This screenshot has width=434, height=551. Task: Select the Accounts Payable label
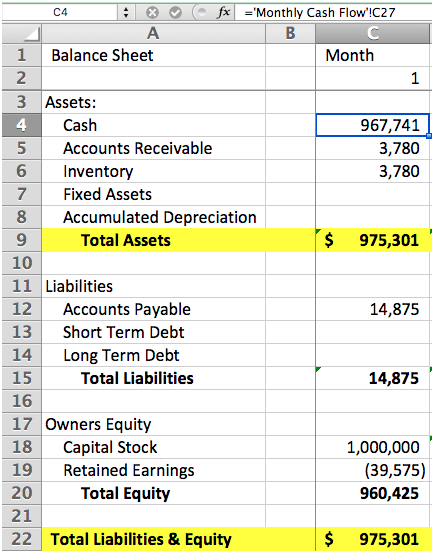coord(153,309)
